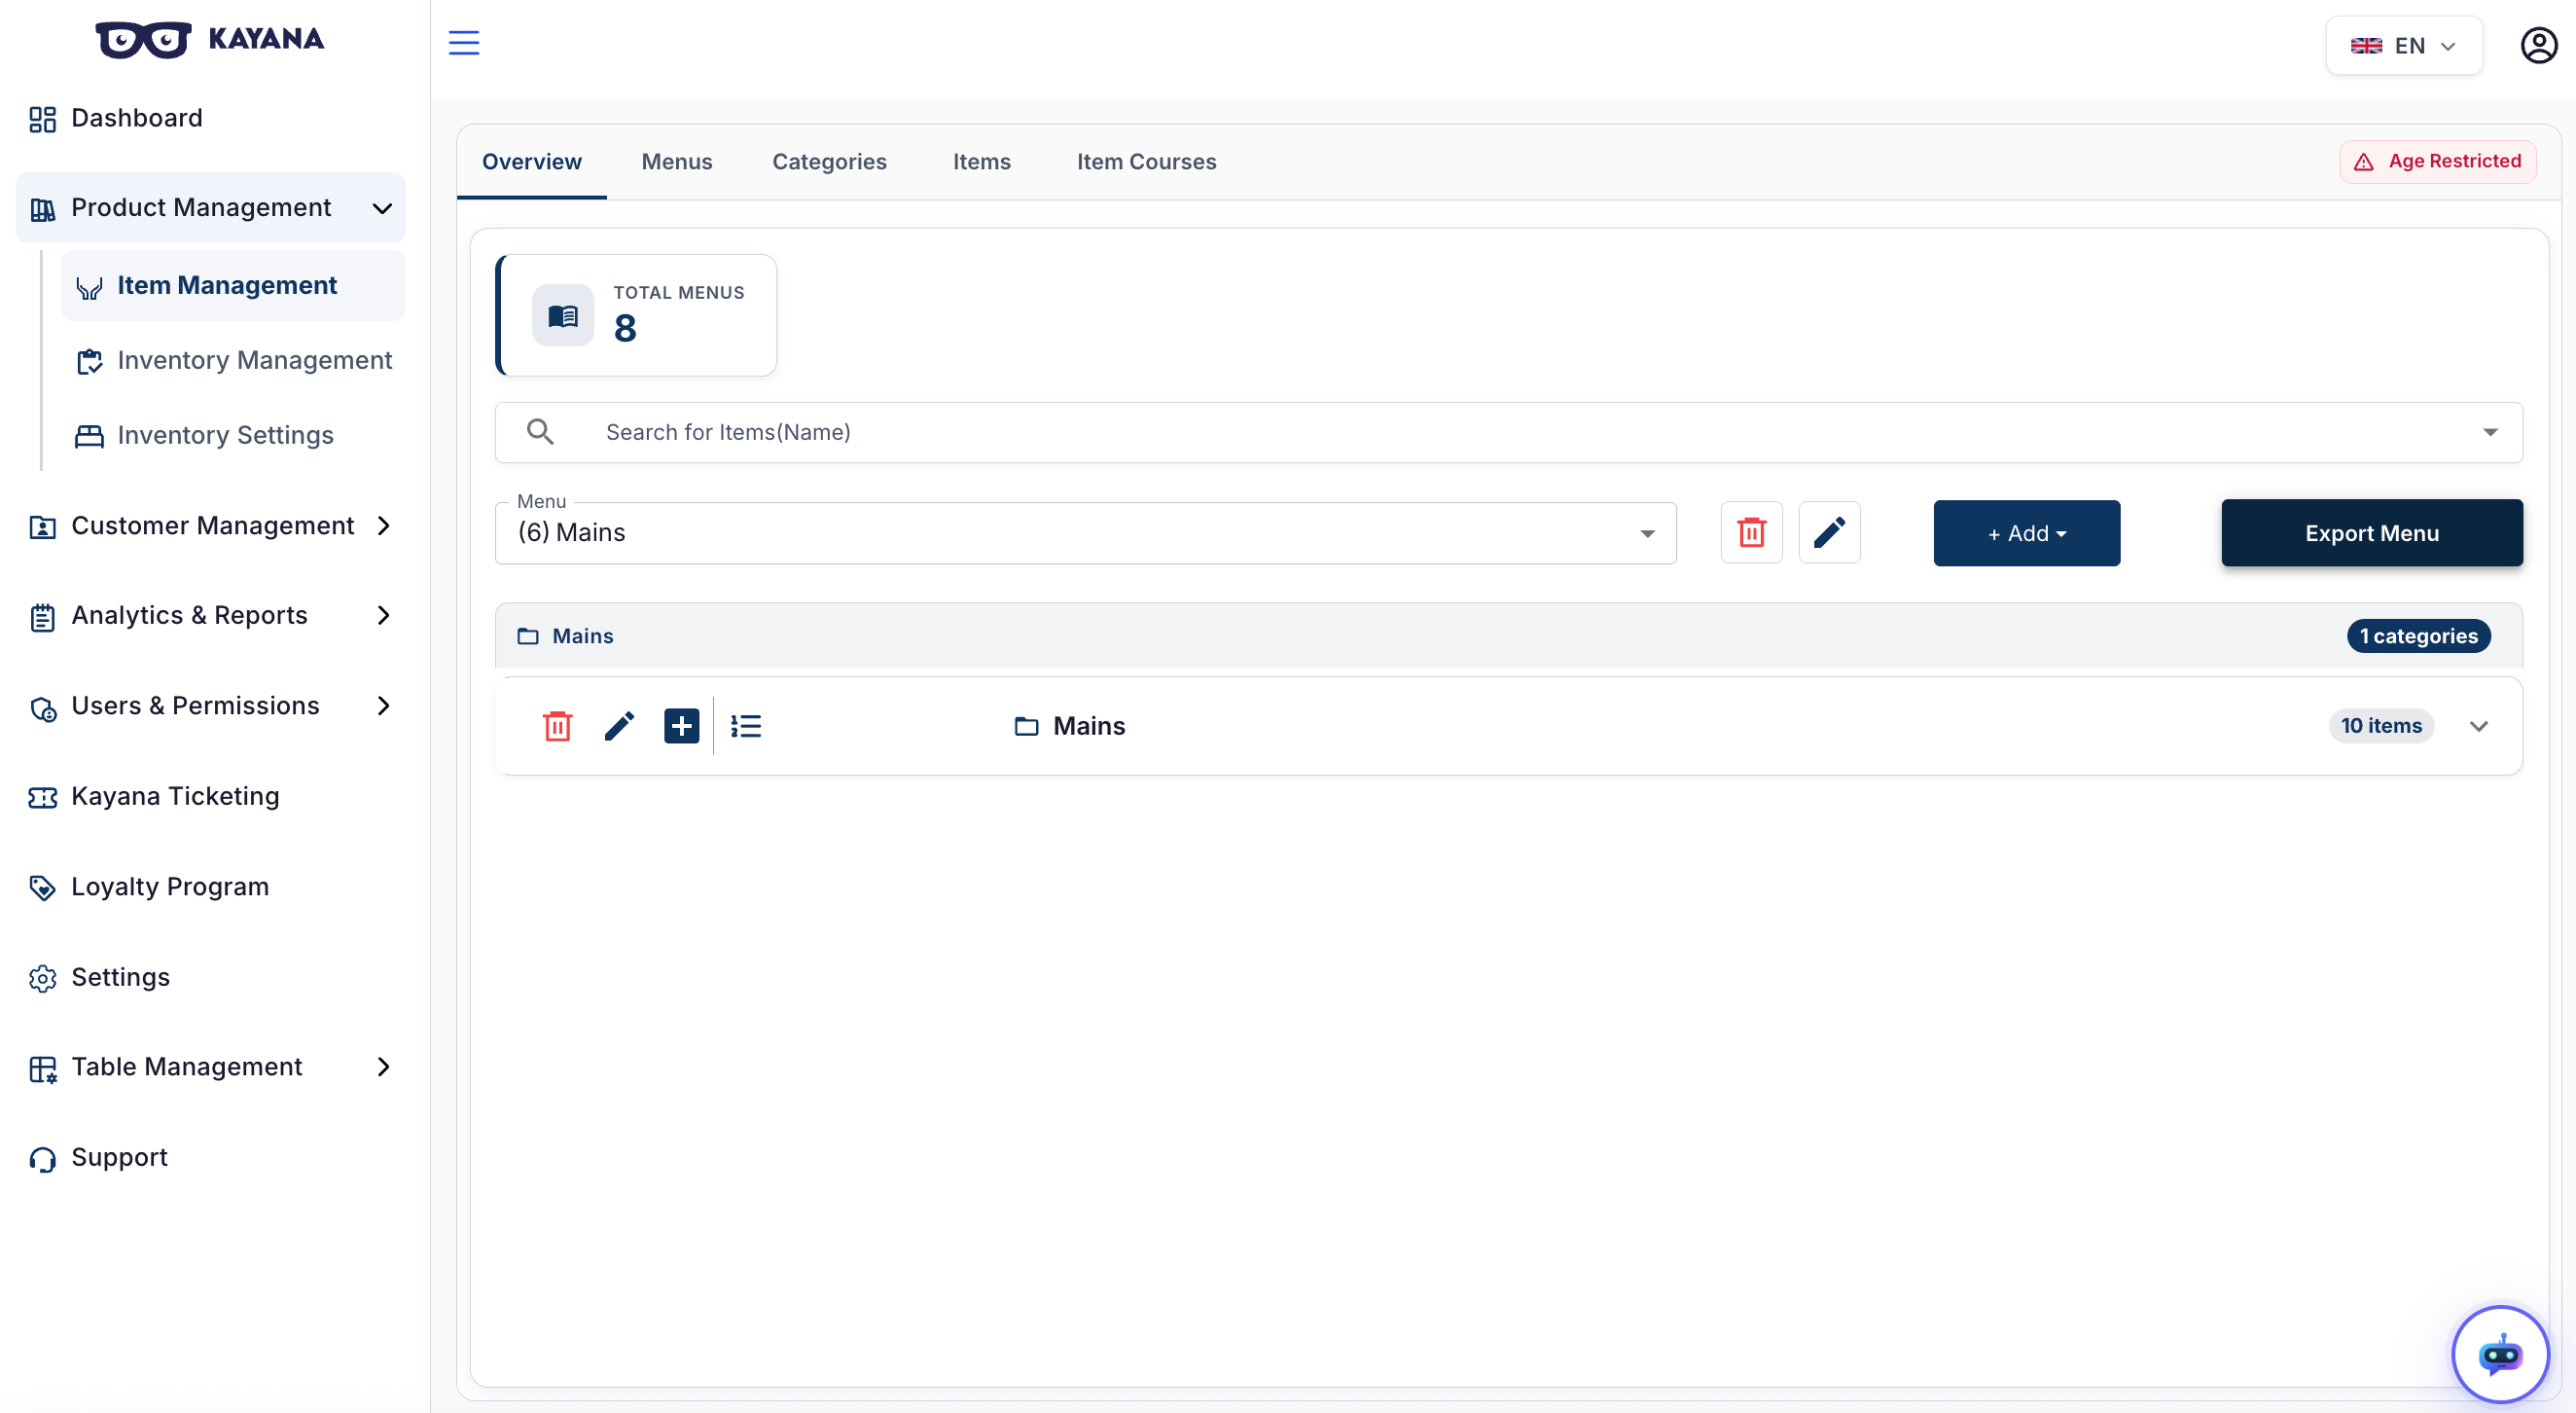Switch to the Menus tab
This screenshot has height=1413, width=2576.
tap(676, 161)
